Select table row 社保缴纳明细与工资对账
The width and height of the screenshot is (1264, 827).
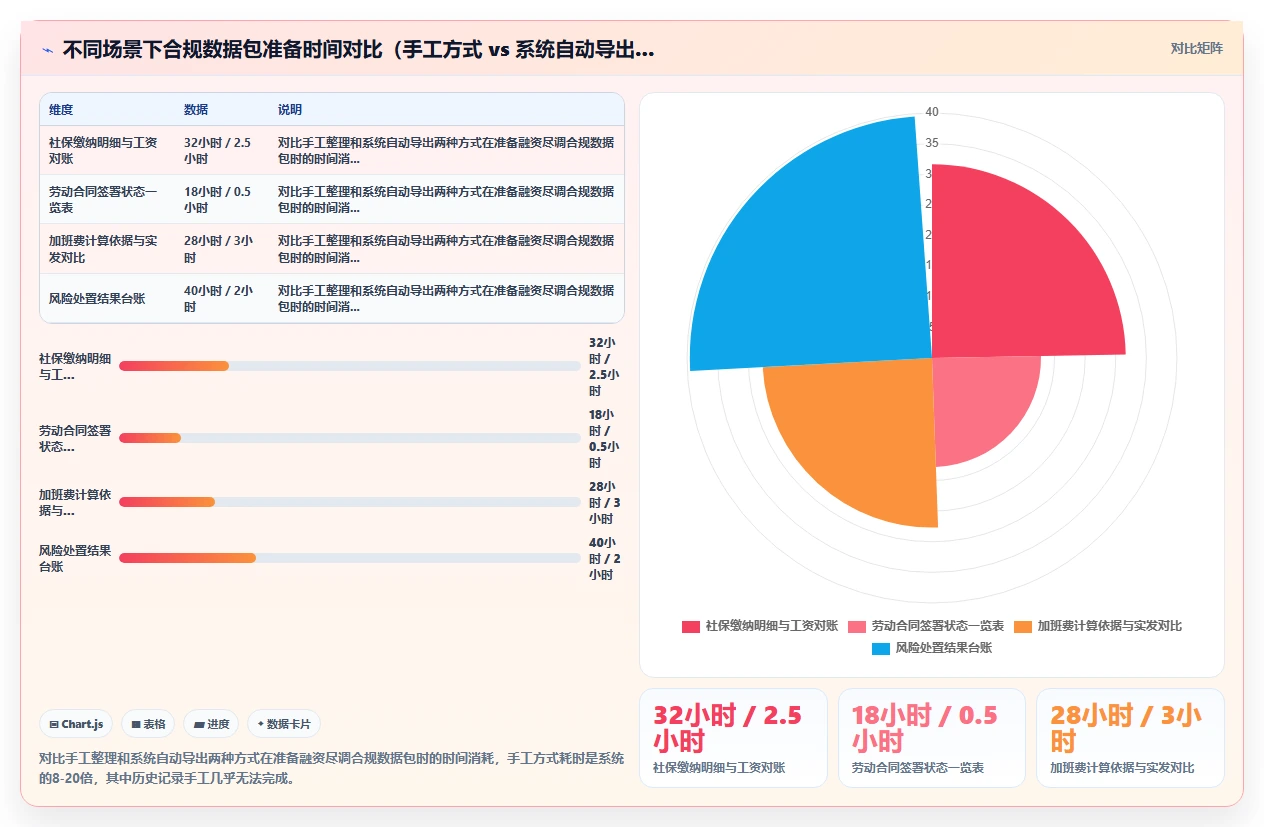[x=332, y=150]
